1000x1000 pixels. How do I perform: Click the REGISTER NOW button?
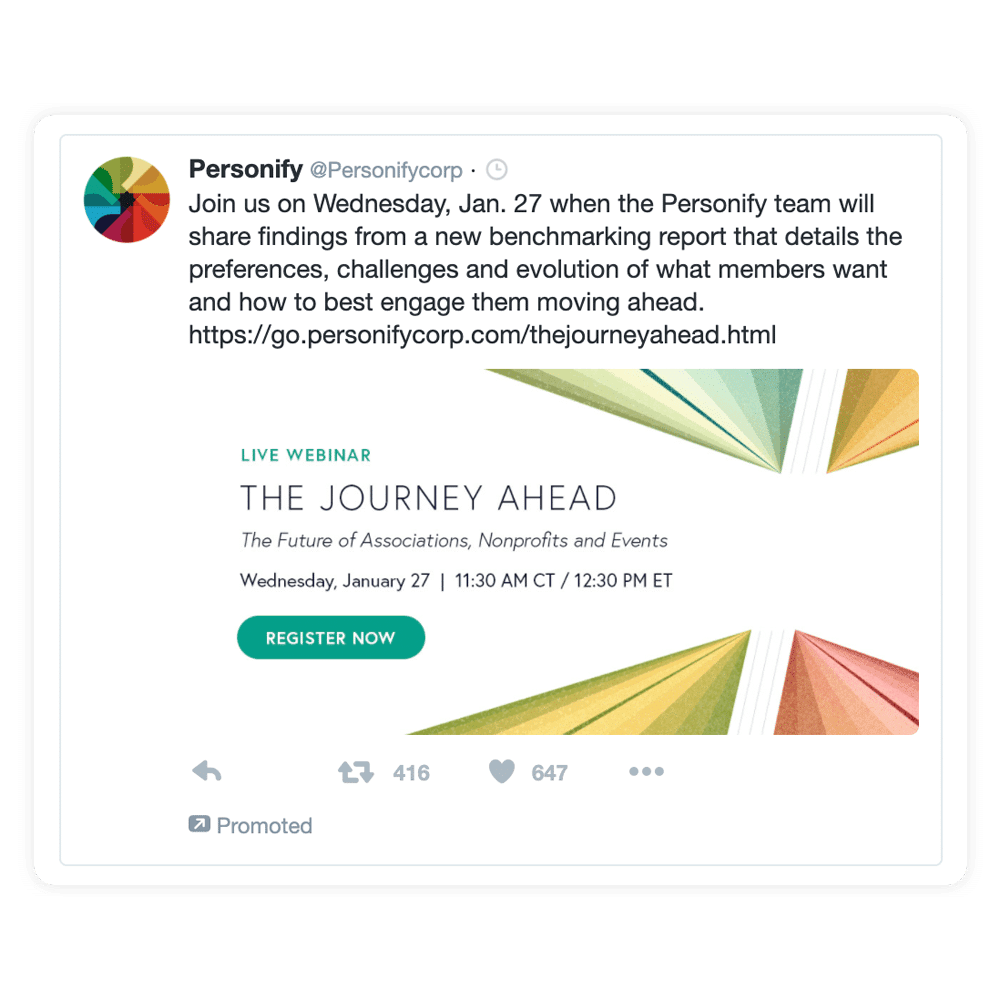tap(331, 637)
